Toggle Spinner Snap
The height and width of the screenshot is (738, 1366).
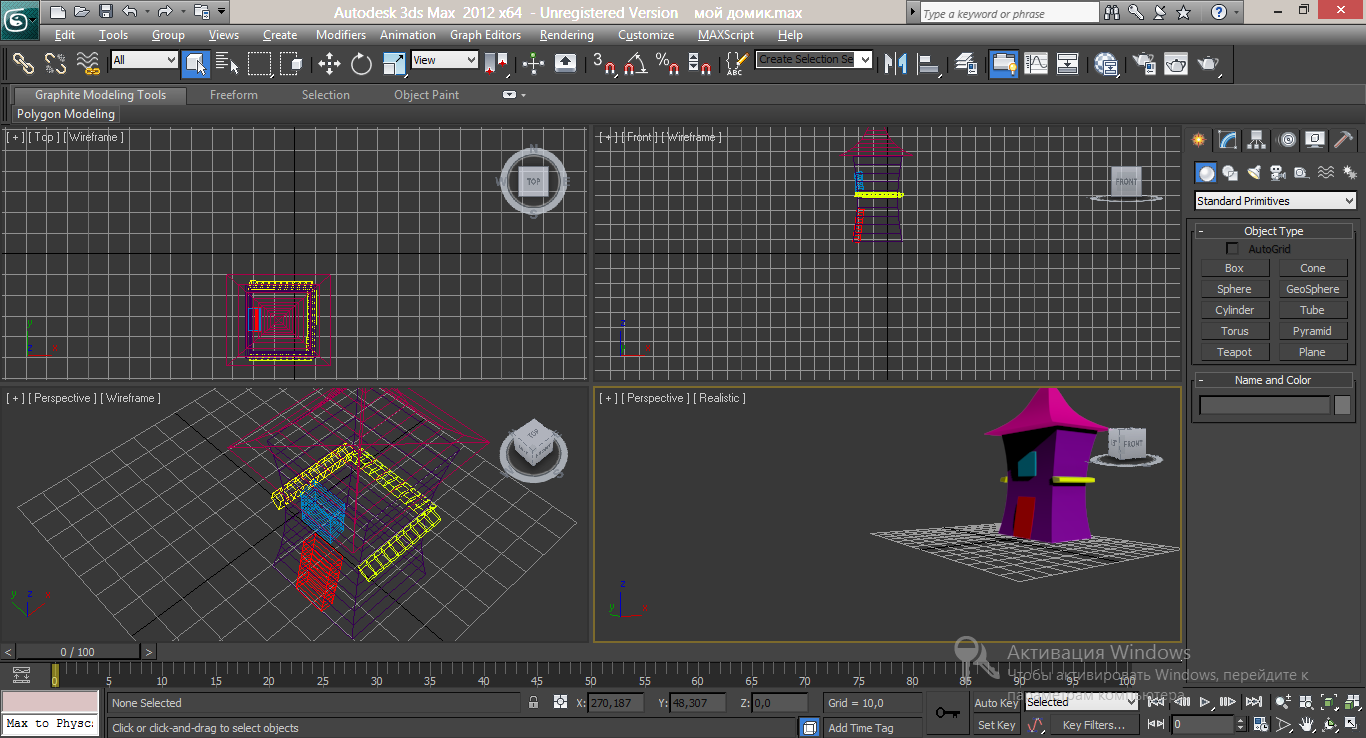700,64
